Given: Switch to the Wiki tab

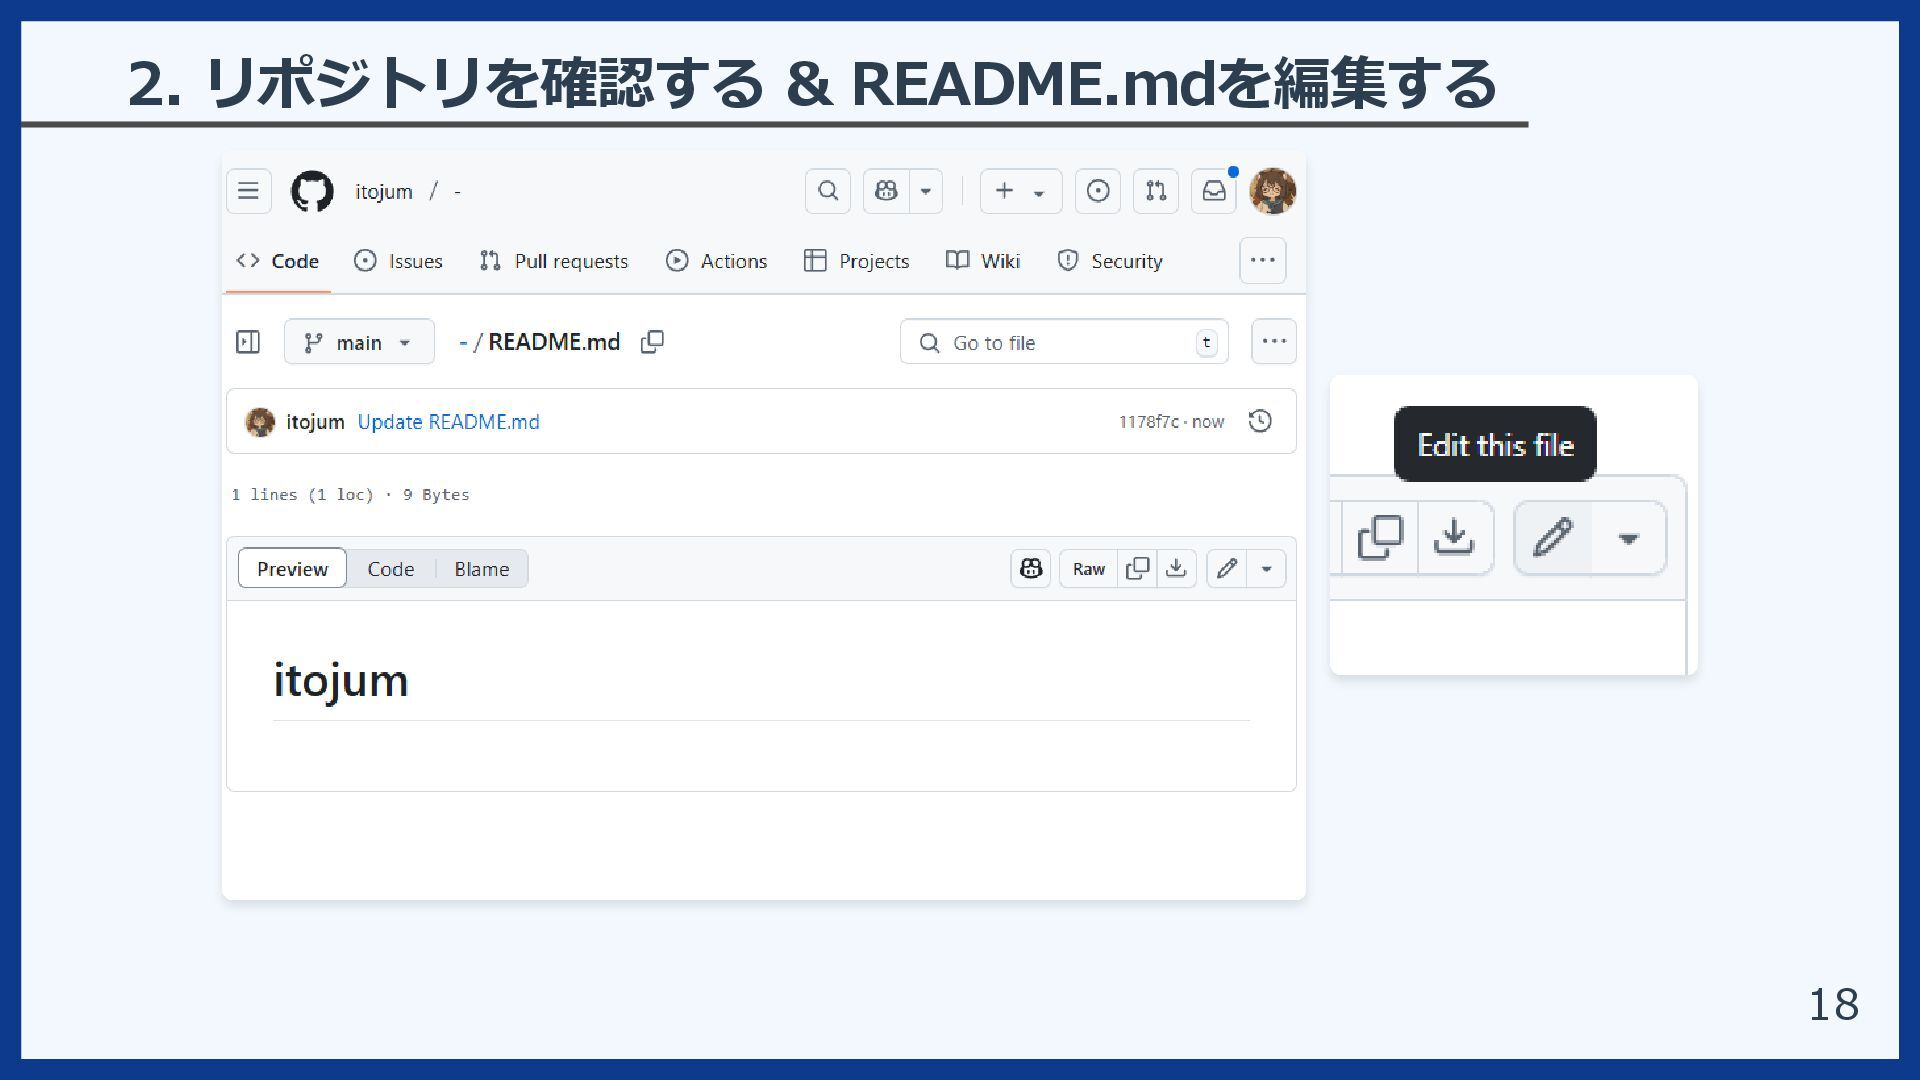Looking at the screenshot, I should click(x=983, y=261).
